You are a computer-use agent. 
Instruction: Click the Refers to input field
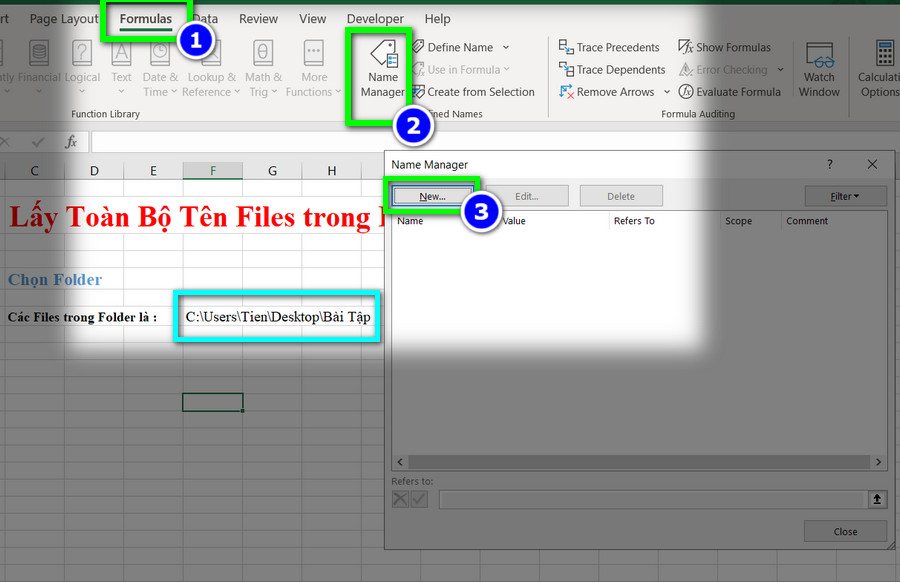pos(653,499)
